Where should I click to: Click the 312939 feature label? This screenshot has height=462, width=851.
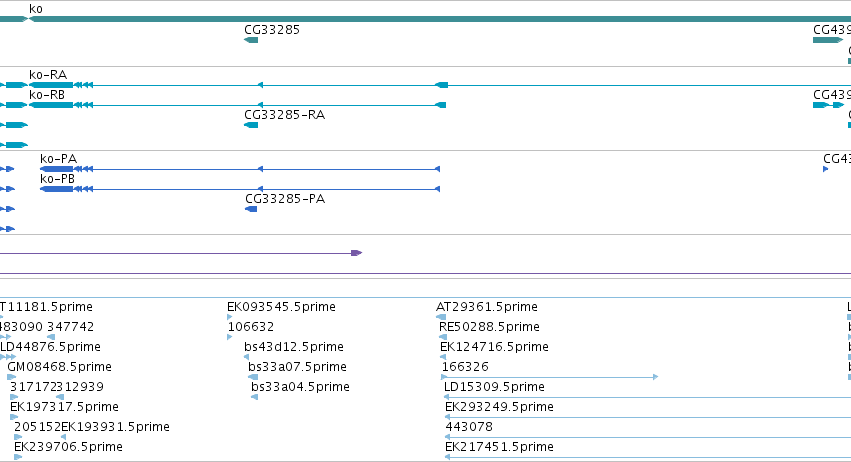click(x=80, y=387)
